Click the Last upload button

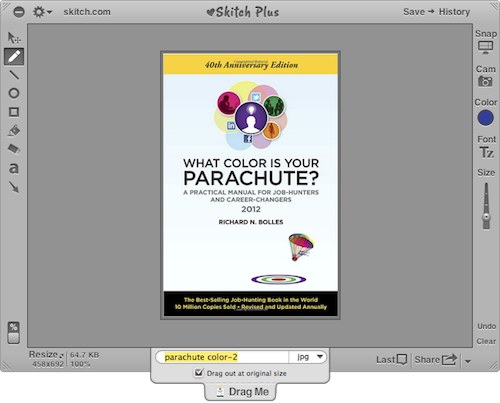[391, 360]
